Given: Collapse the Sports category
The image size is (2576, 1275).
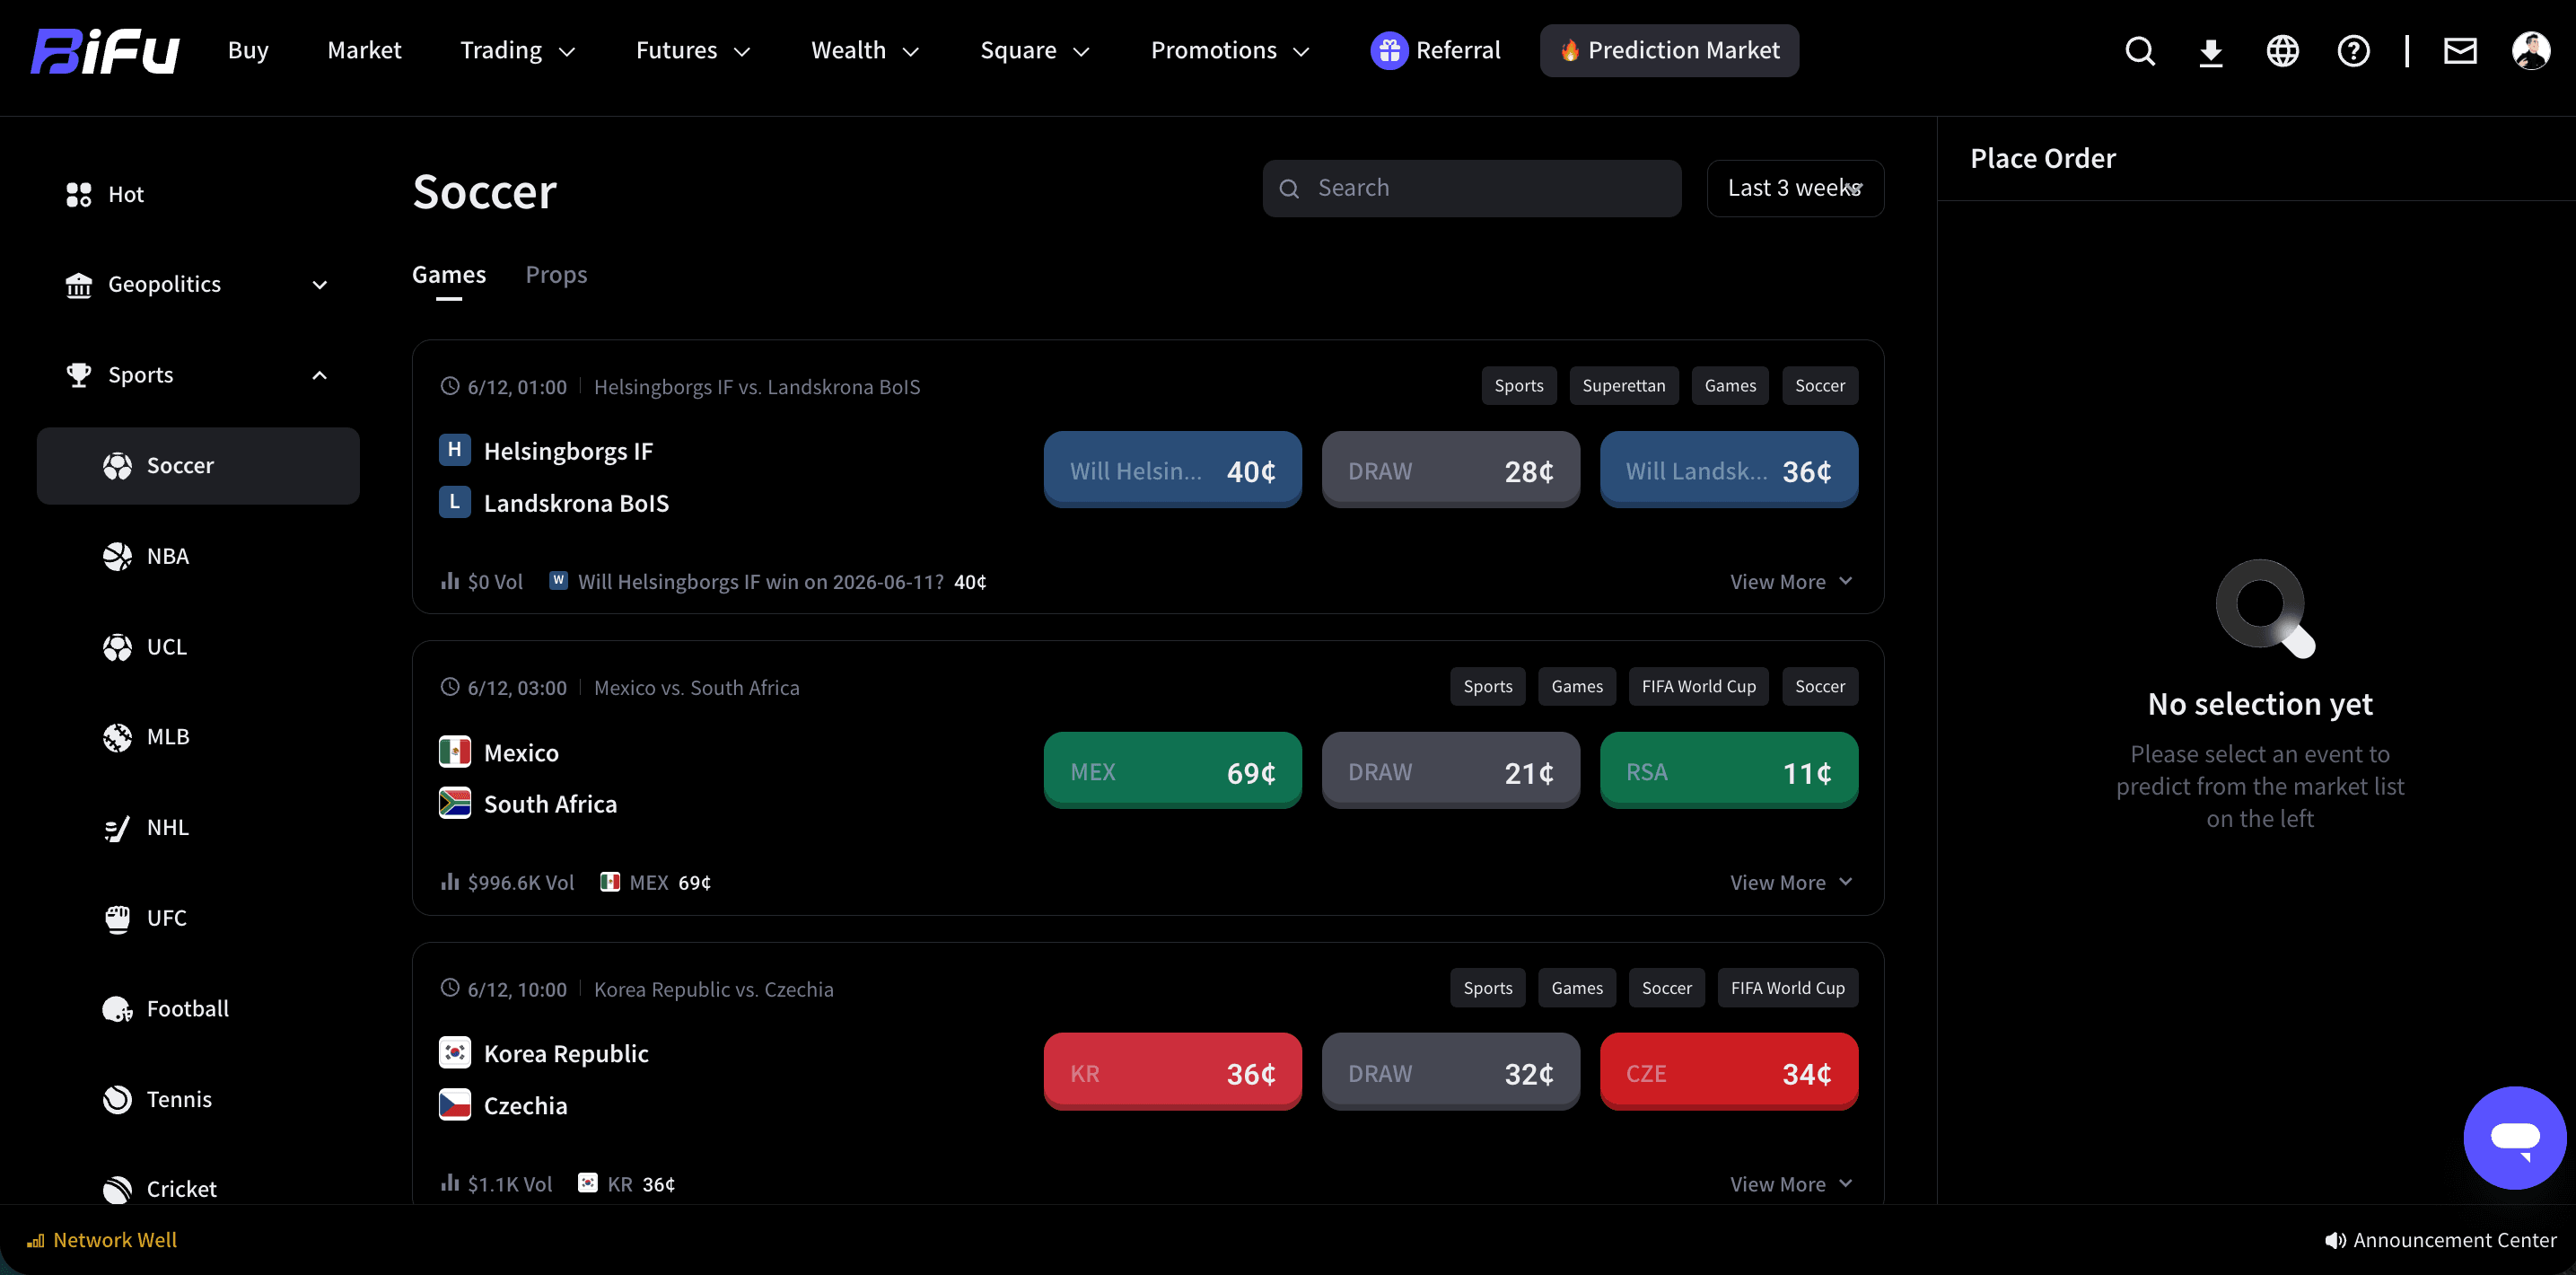Looking at the screenshot, I should pyautogui.click(x=198, y=375).
